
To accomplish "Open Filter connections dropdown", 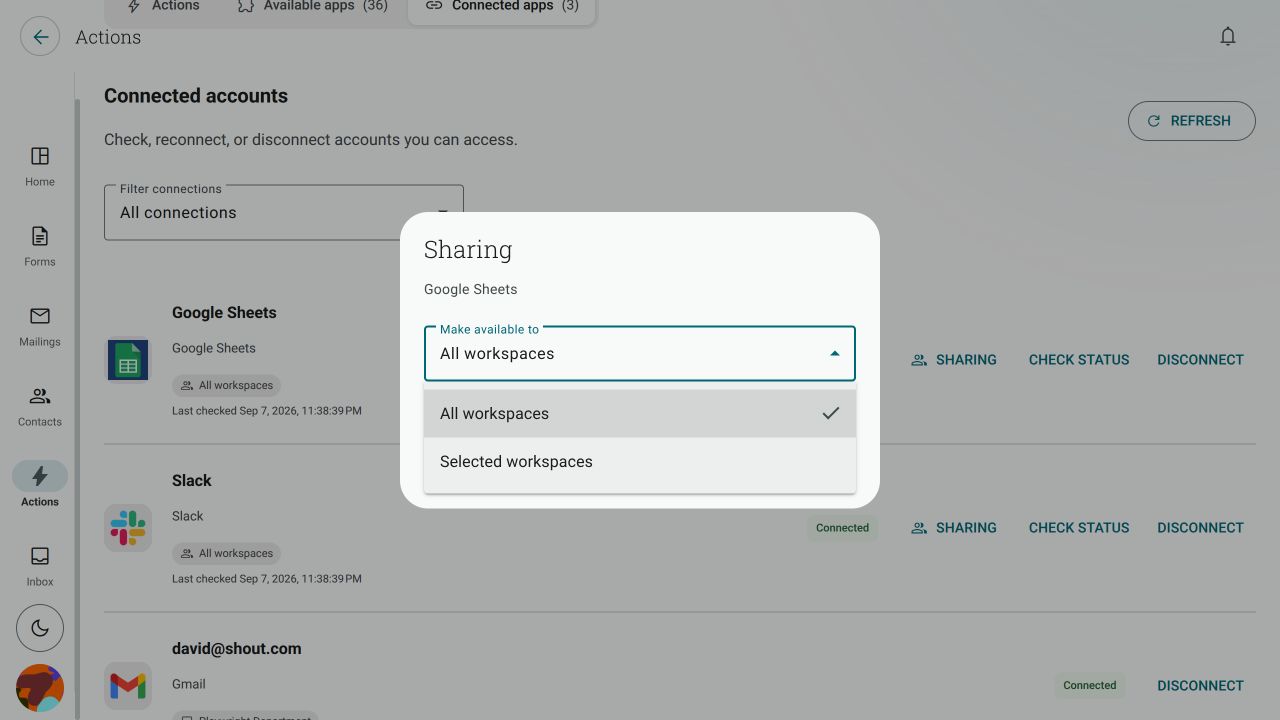I will (x=284, y=212).
